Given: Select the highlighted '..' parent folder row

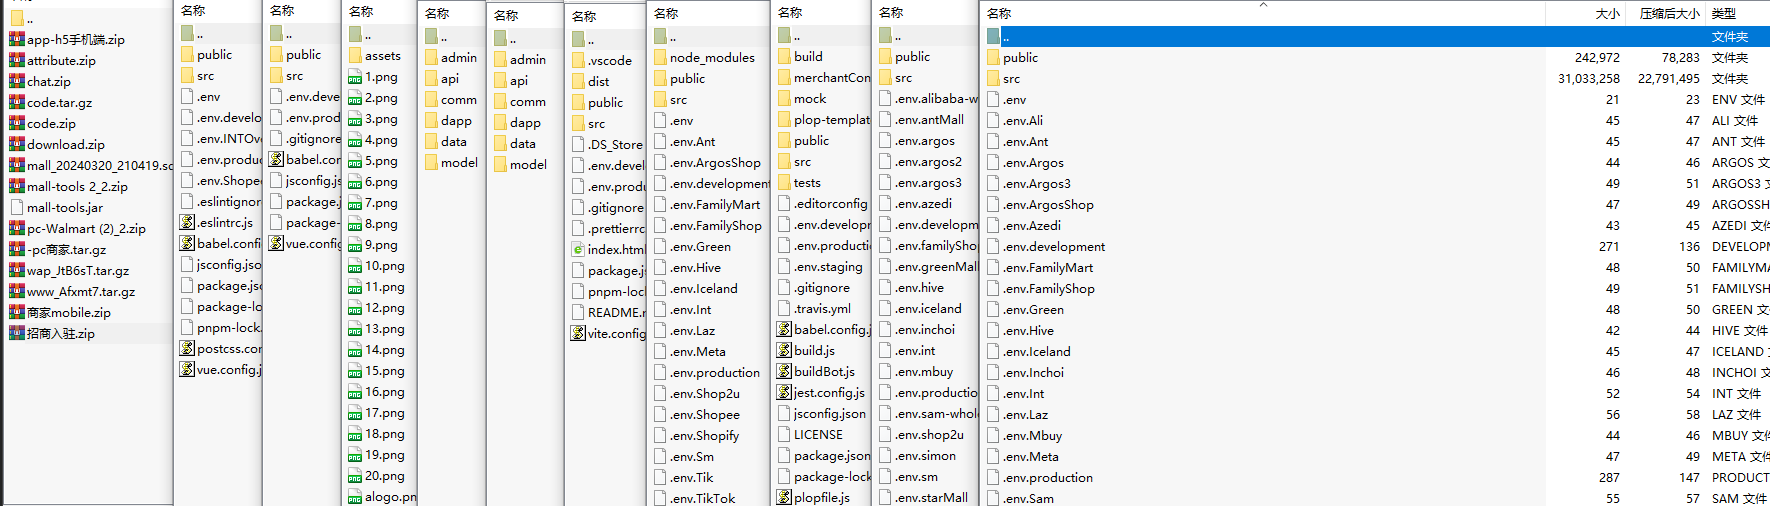Looking at the screenshot, I should (x=1375, y=36).
